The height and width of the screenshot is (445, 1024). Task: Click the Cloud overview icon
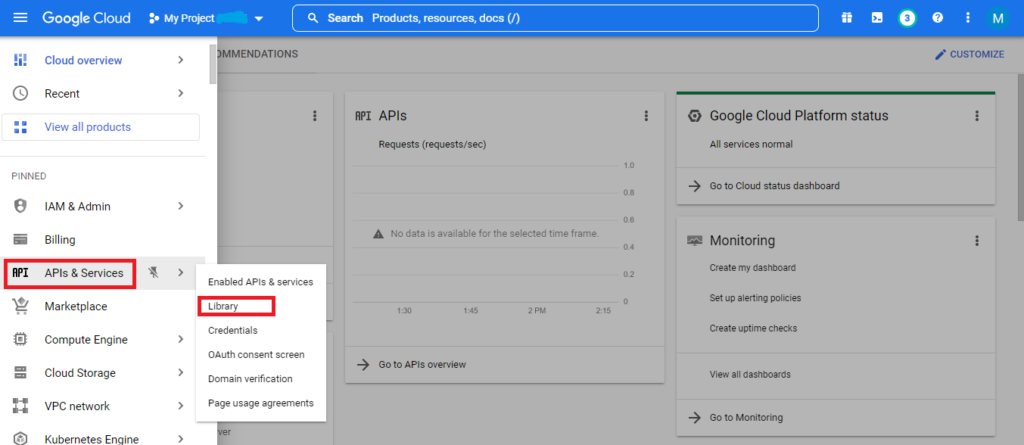point(20,60)
